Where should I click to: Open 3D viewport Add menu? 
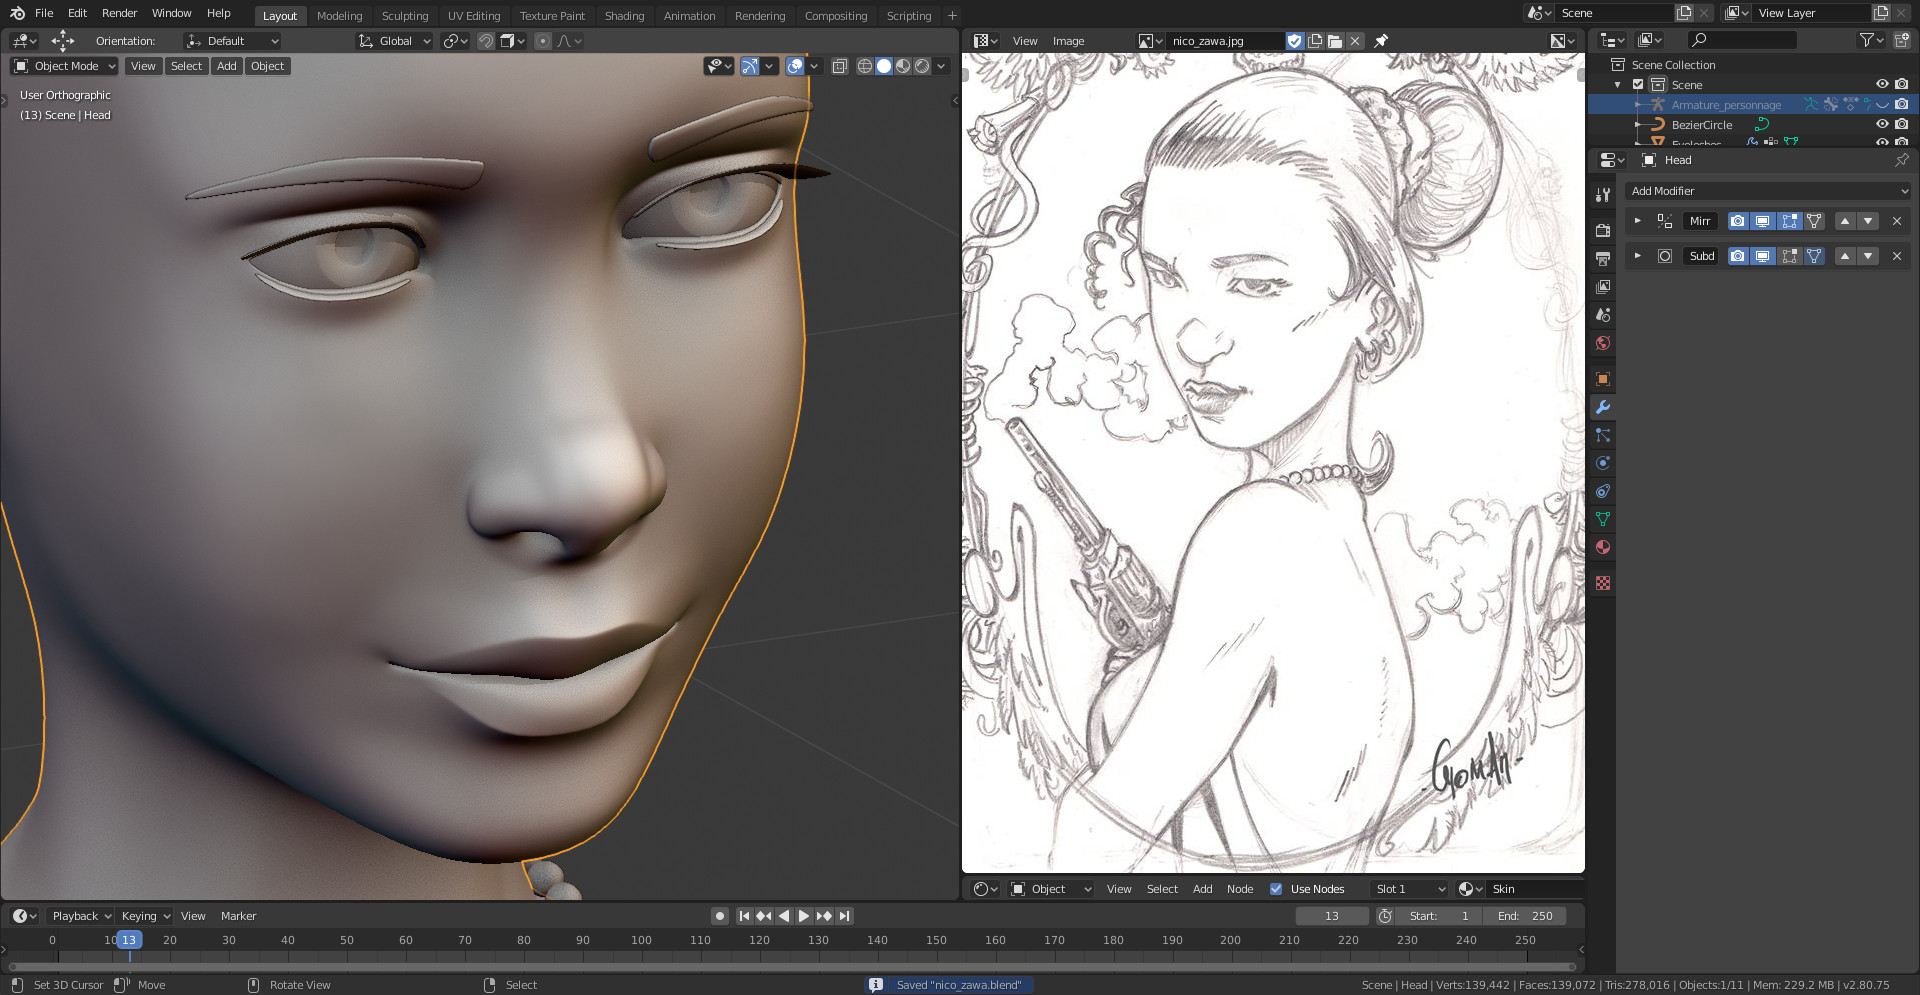227,66
